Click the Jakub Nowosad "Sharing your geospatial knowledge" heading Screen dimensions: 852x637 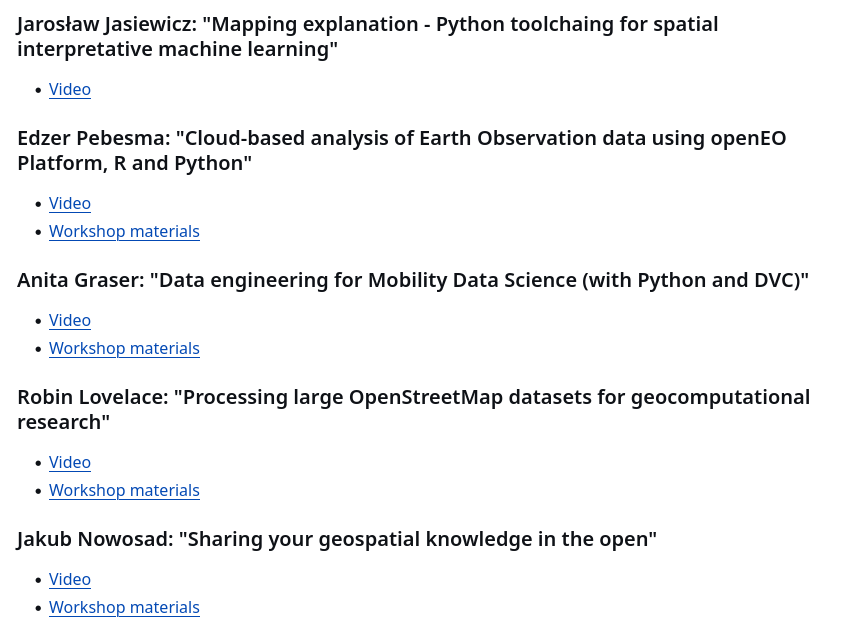pyautogui.click(x=337, y=539)
